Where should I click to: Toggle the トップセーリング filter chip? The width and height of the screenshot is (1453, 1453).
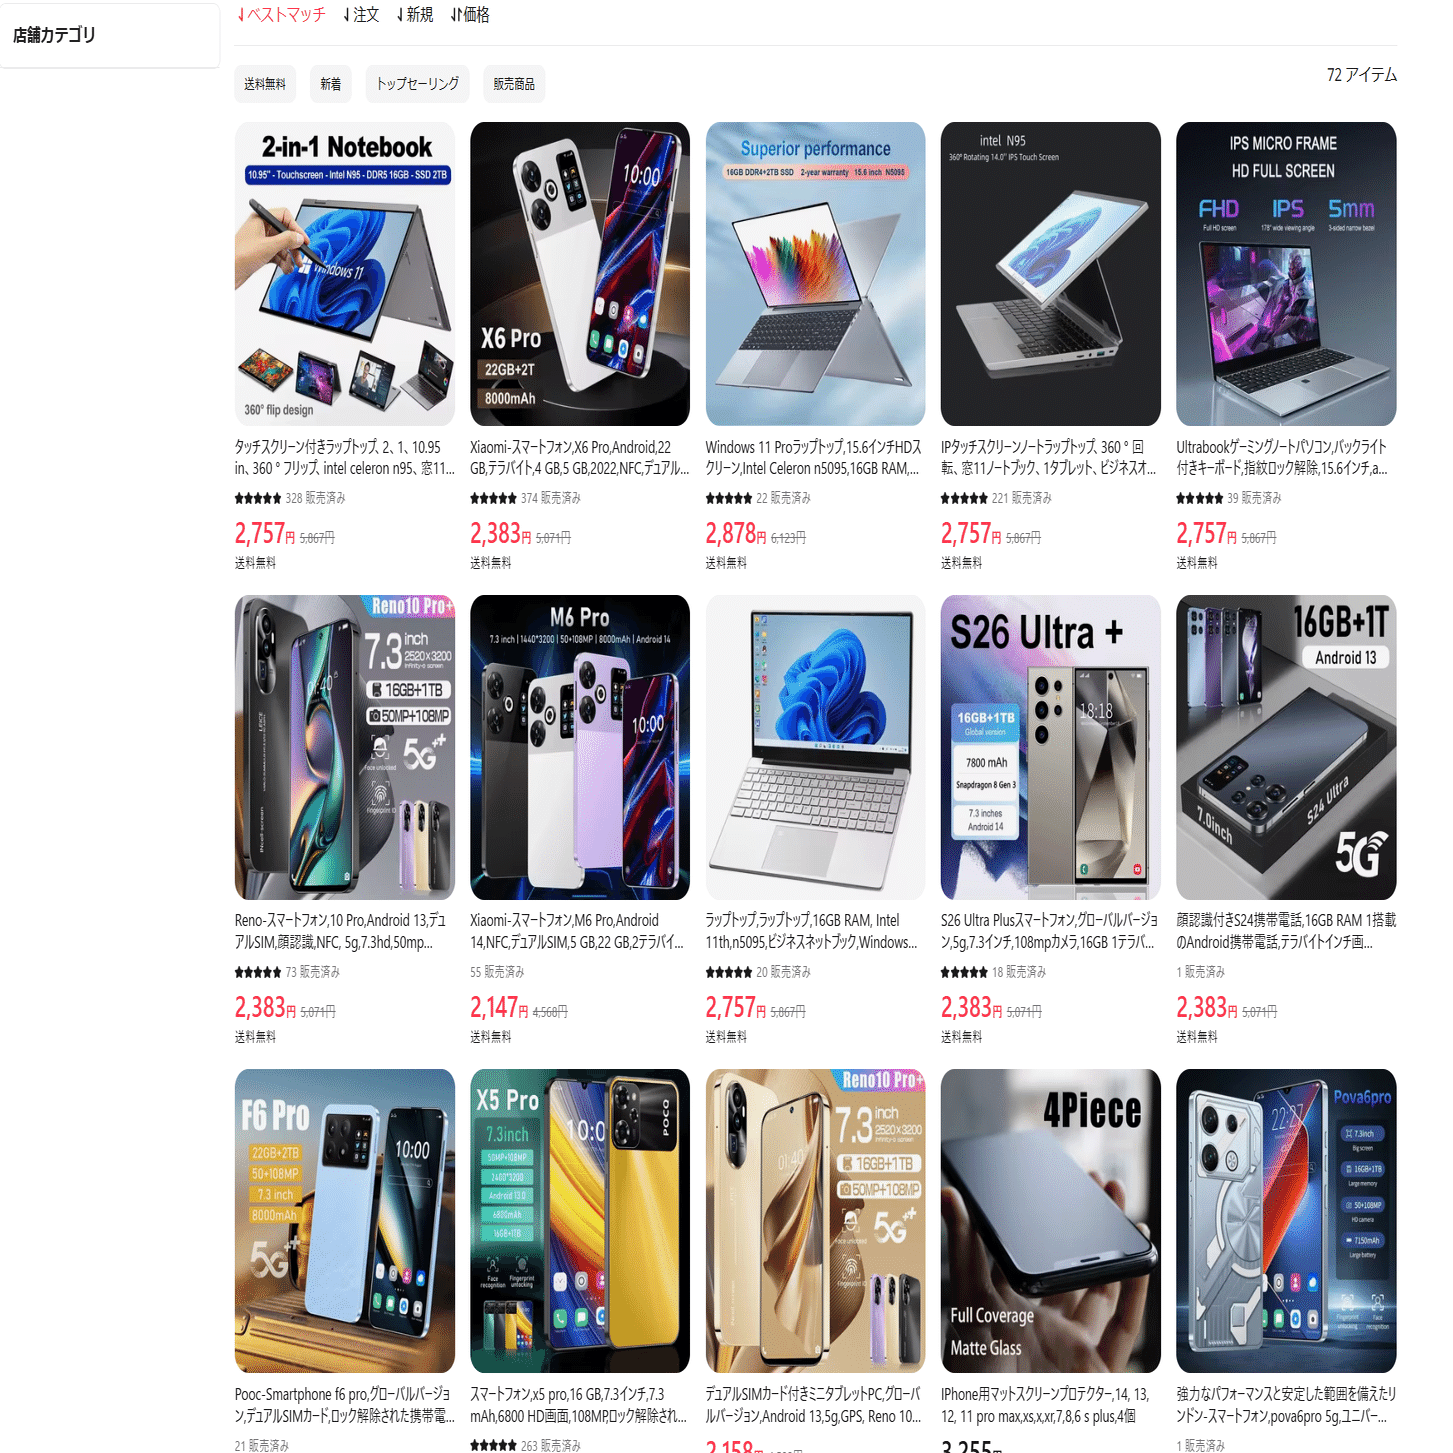pos(417,84)
